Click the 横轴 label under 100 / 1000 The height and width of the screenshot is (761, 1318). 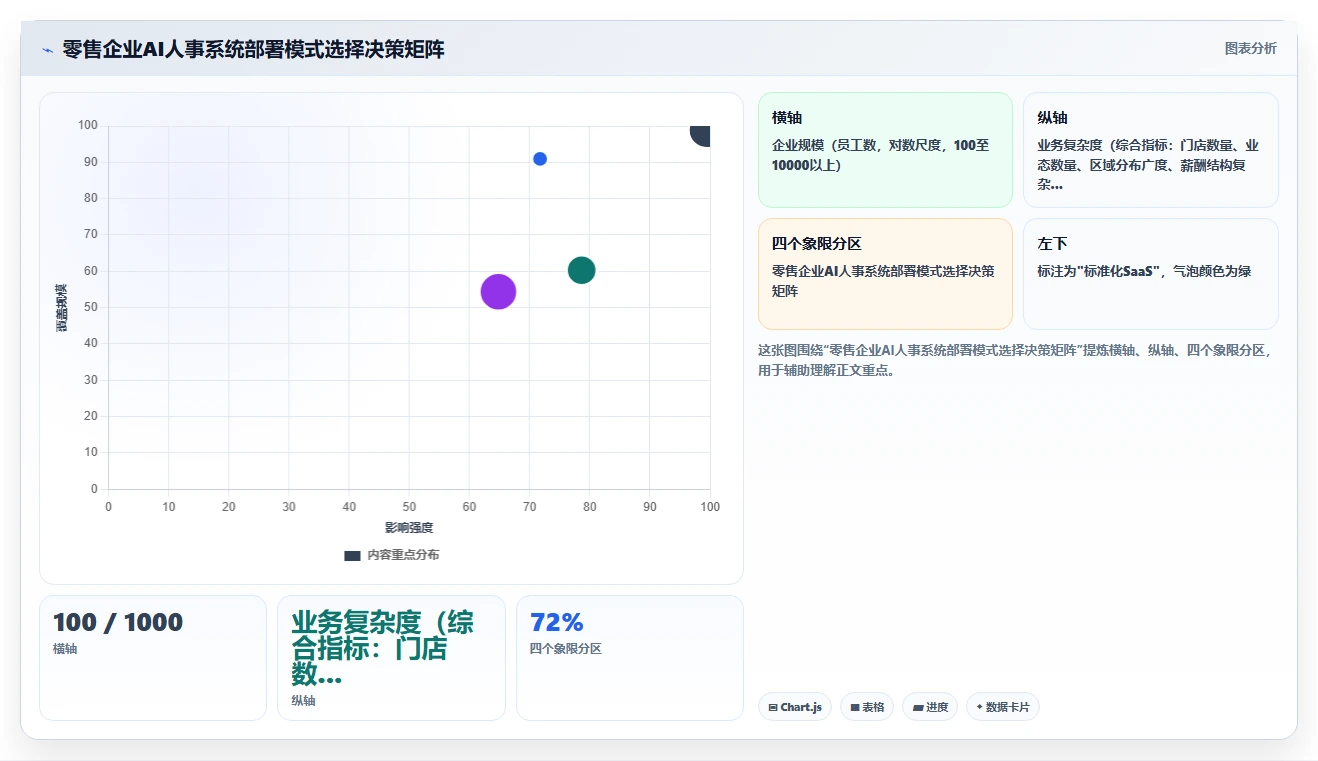point(65,649)
